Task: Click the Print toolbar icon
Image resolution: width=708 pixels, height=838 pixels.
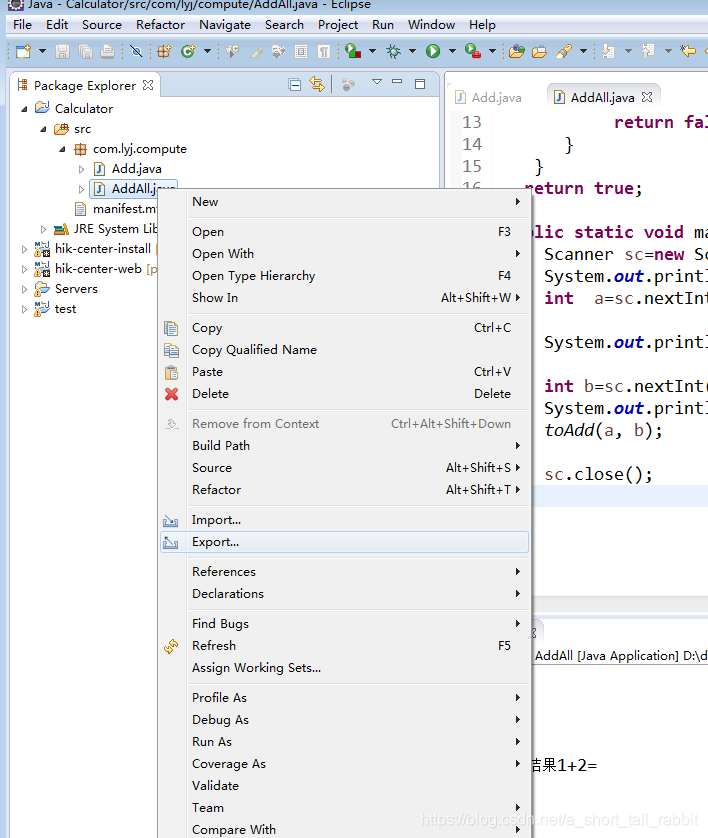Action: [x=107, y=51]
